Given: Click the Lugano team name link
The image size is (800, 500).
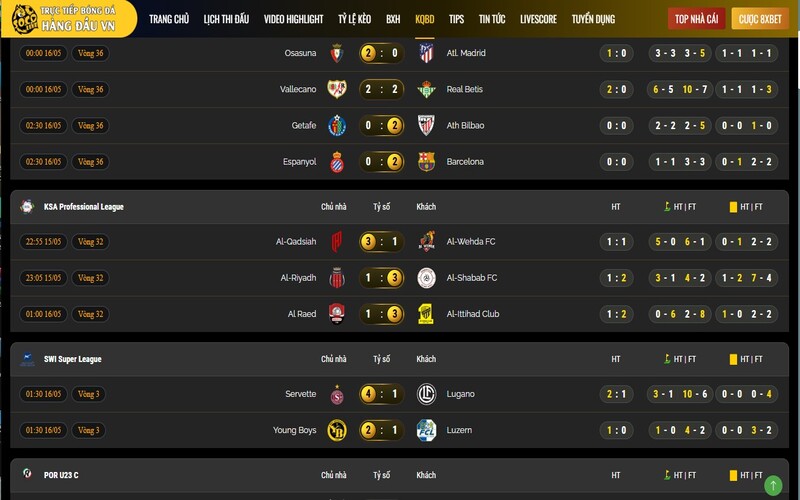Looking at the screenshot, I should pos(461,395).
